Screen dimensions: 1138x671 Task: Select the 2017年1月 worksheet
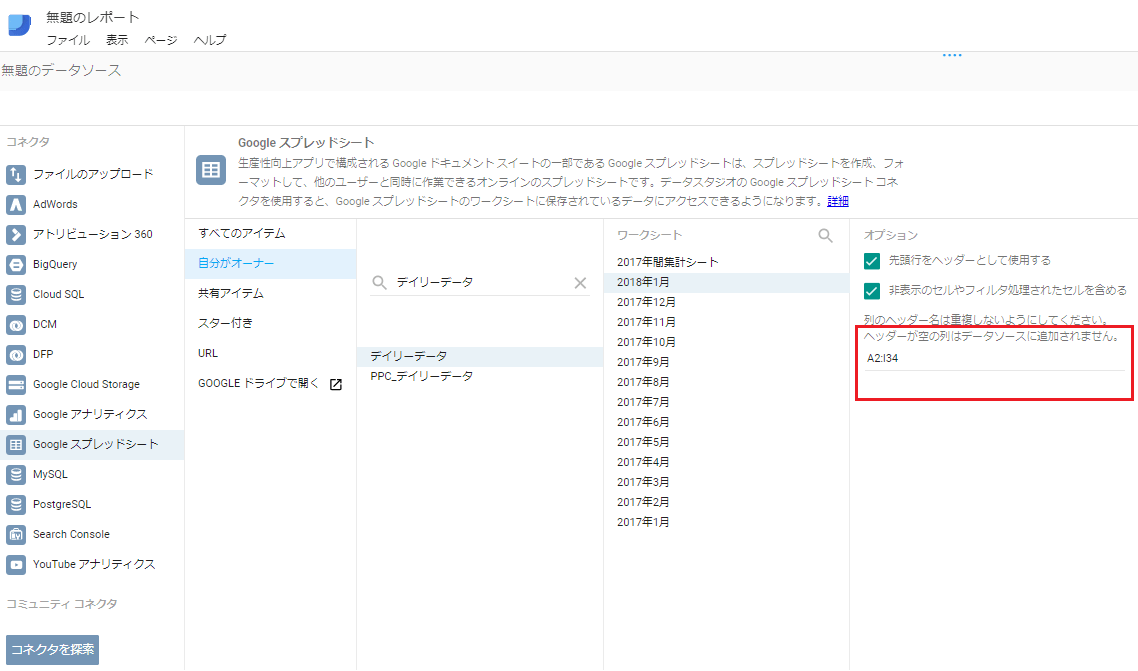point(726,522)
